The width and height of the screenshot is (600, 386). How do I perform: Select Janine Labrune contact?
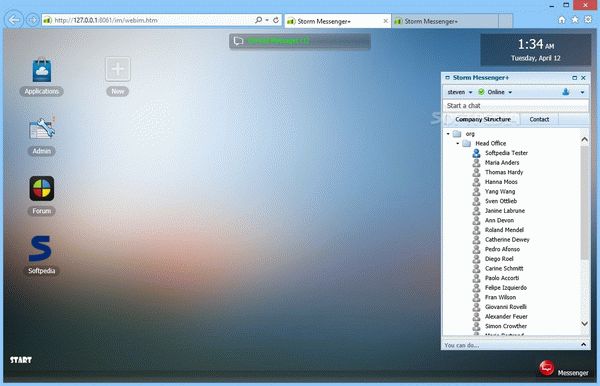point(505,211)
